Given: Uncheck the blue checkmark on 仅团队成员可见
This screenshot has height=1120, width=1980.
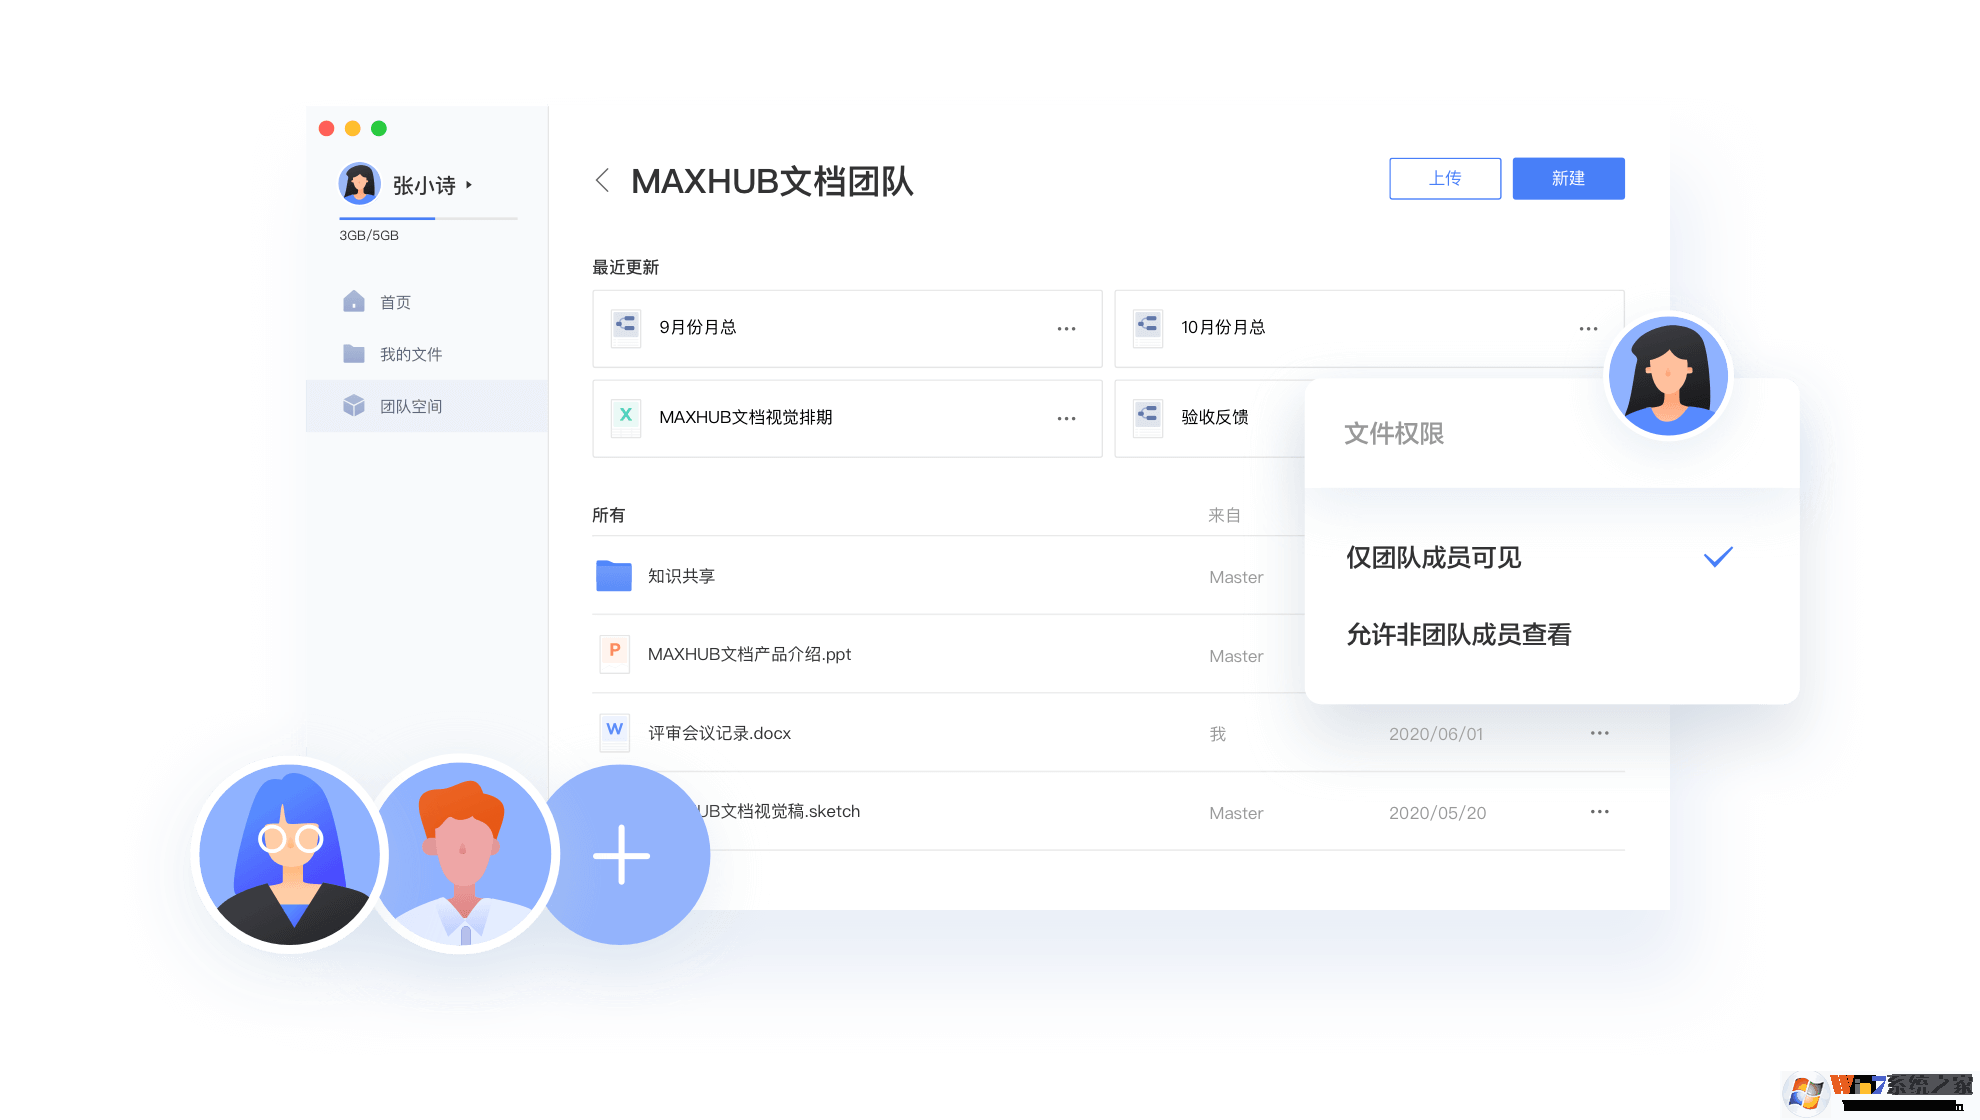Looking at the screenshot, I should [x=1718, y=556].
